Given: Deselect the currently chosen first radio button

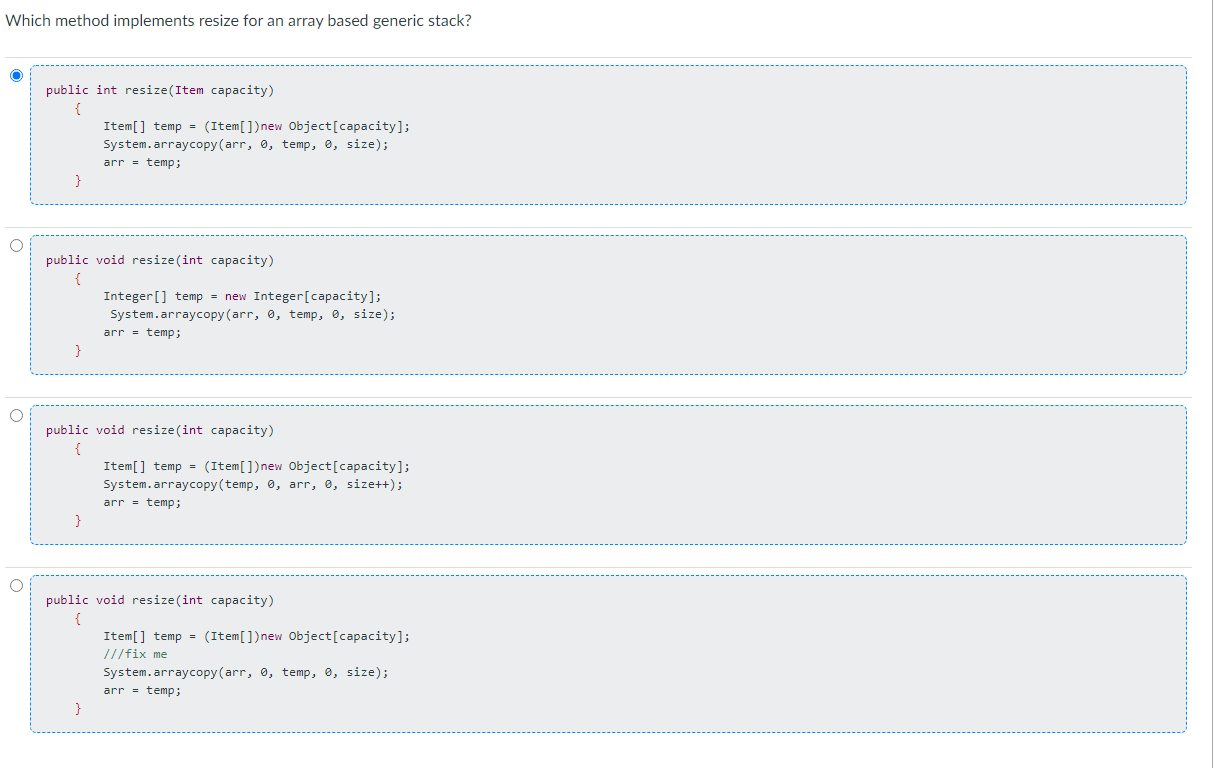Looking at the screenshot, I should point(15,75).
